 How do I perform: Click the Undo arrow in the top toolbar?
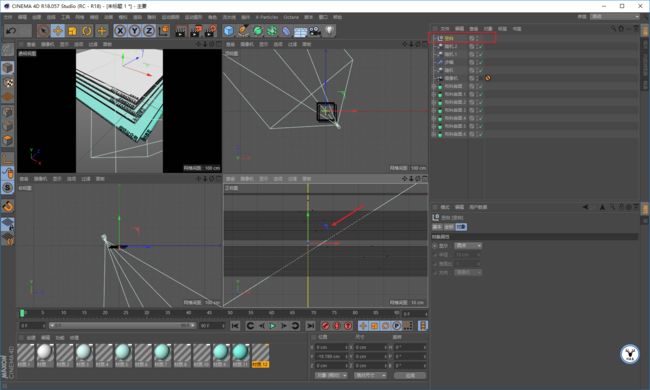click(12, 31)
